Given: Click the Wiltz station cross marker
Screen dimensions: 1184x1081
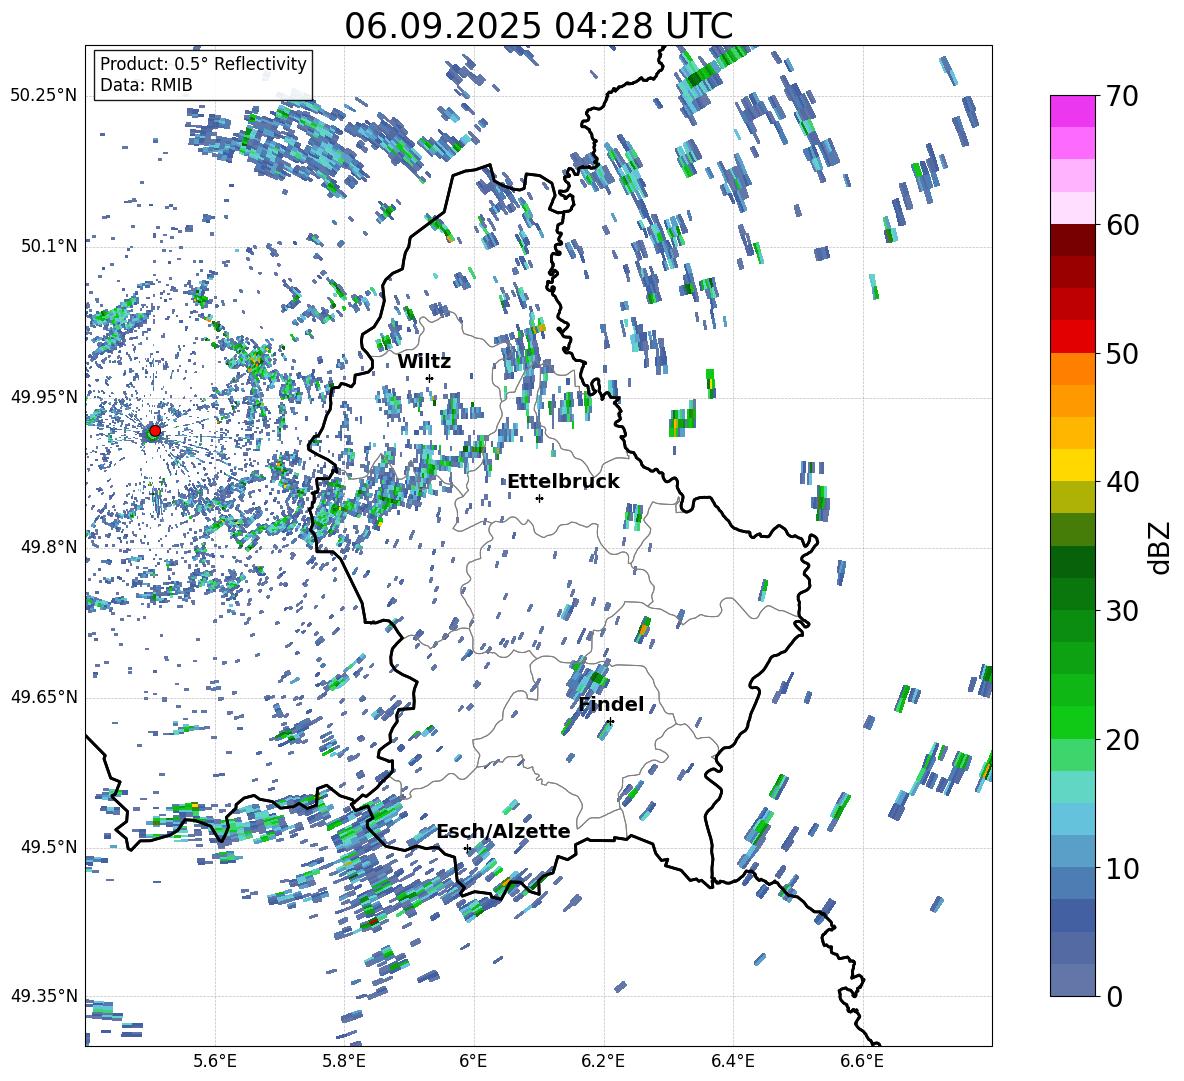Looking at the screenshot, I should pos(430,378).
